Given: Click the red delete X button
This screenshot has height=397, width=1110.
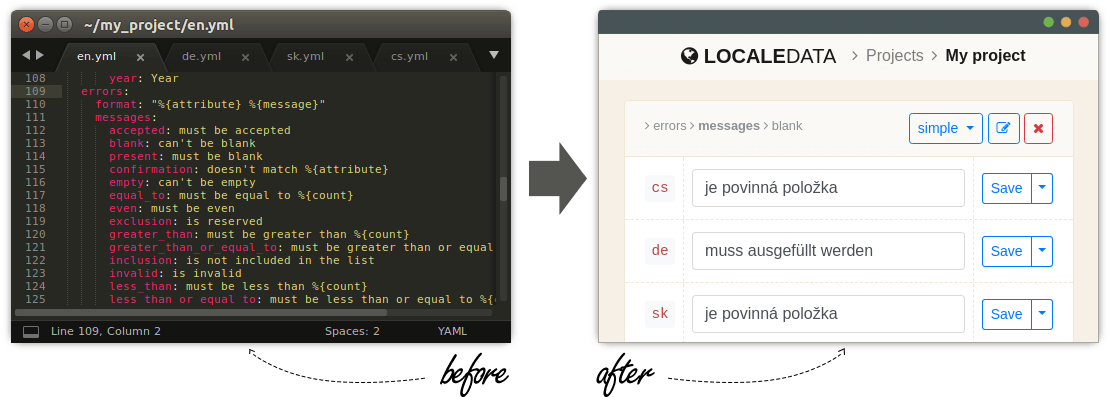Looking at the screenshot, I should pyautogui.click(x=1039, y=128).
